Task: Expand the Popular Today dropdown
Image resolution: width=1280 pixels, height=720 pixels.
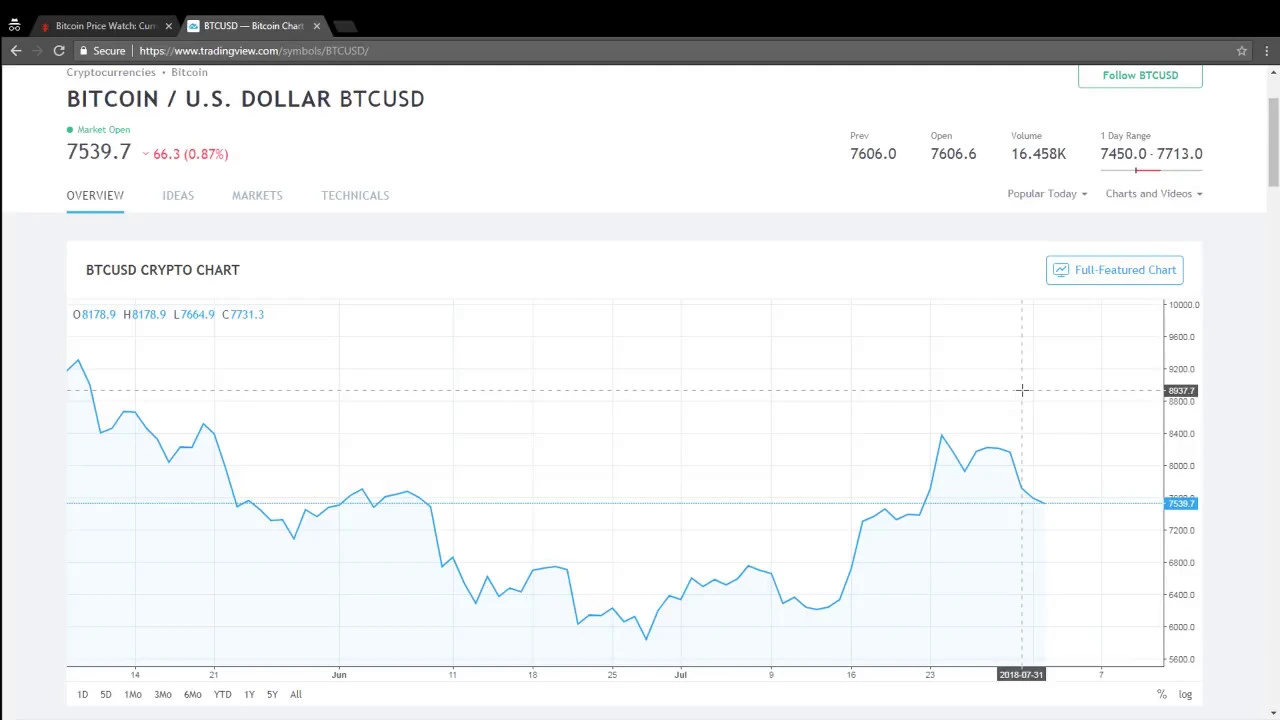Action: [1047, 194]
